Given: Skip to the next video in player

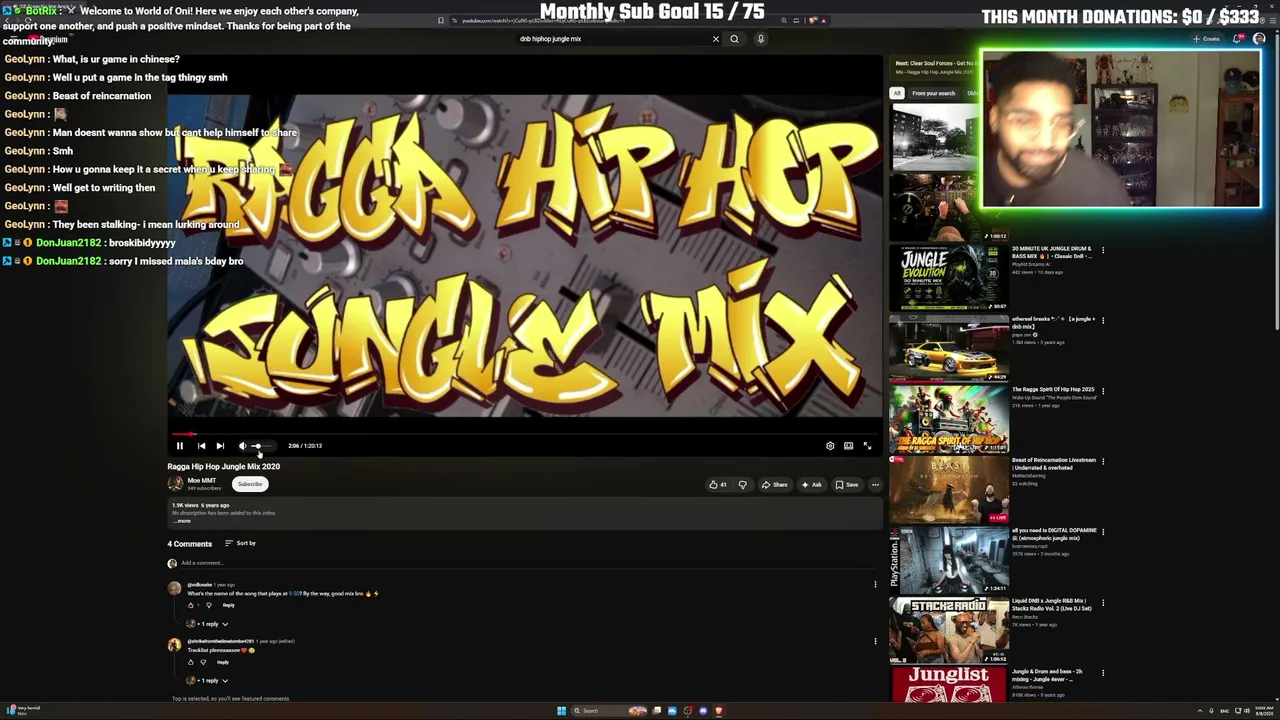Looking at the screenshot, I should [x=220, y=446].
